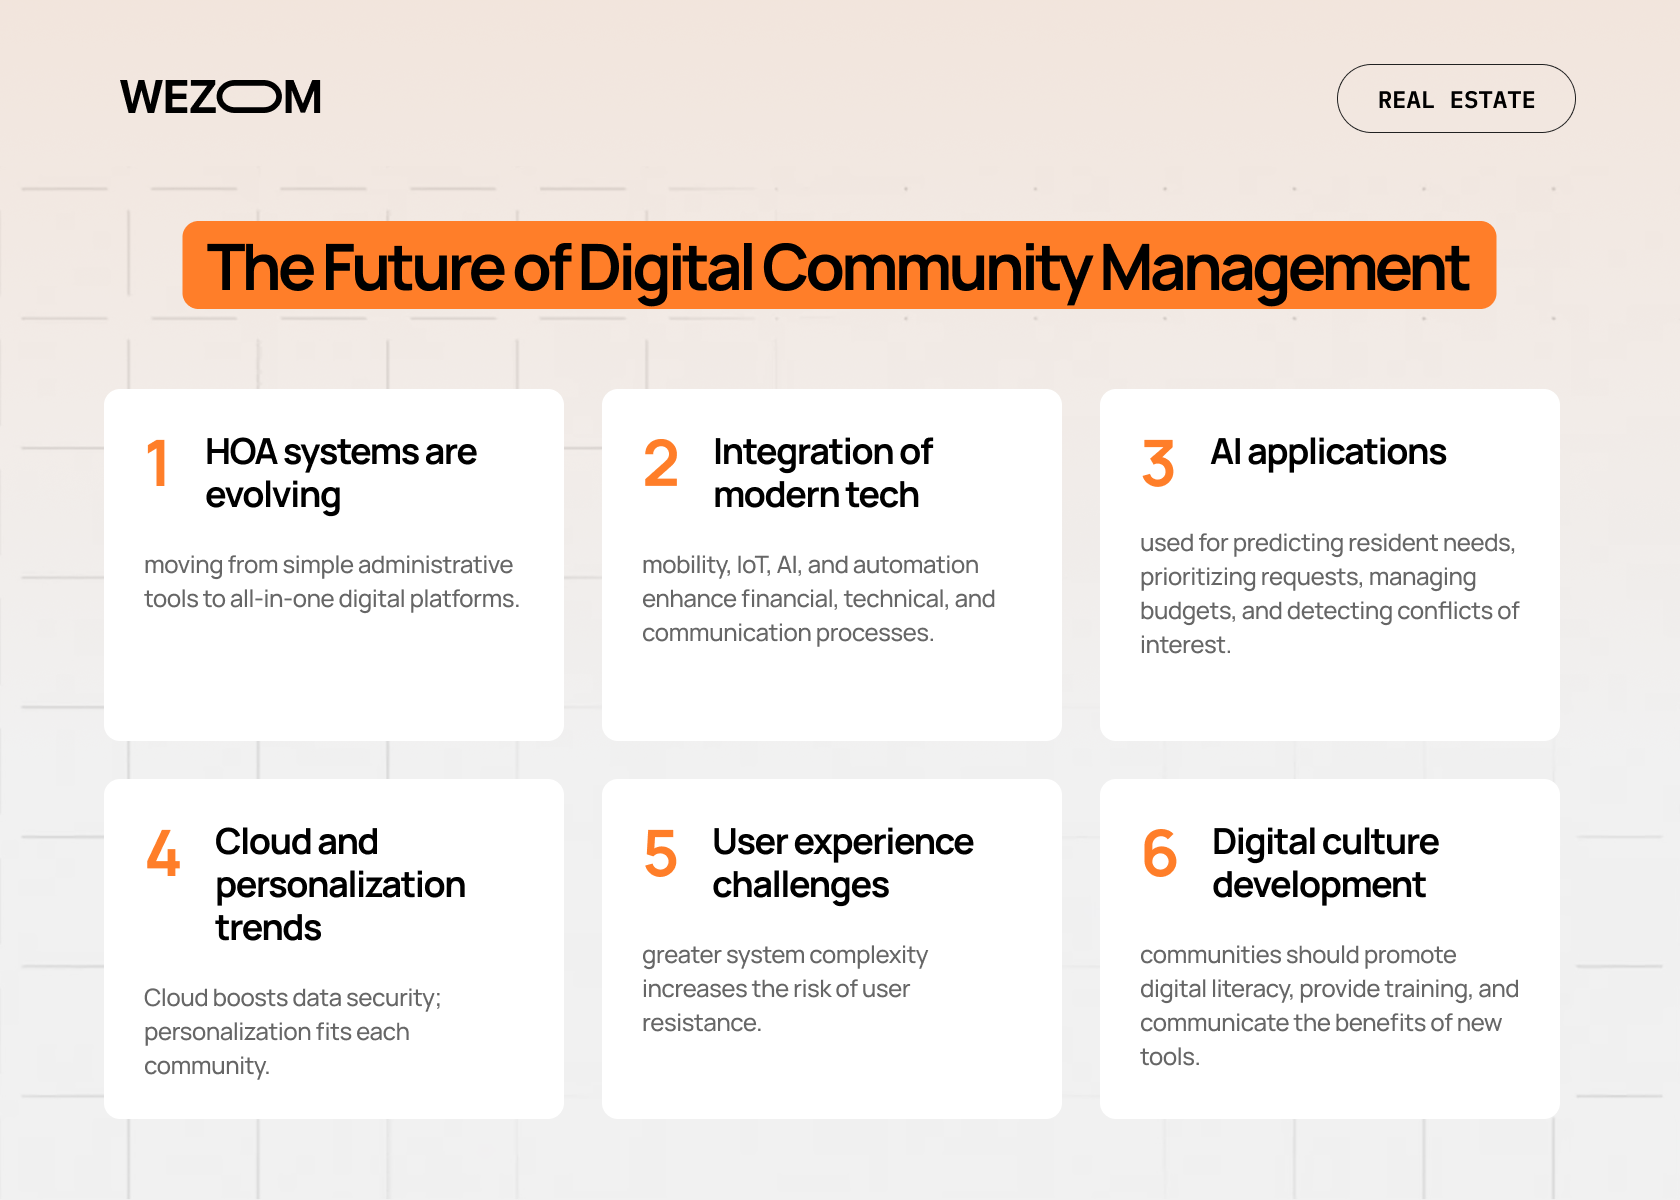Click the orange highlight behind the main title

(x=840, y=266)
